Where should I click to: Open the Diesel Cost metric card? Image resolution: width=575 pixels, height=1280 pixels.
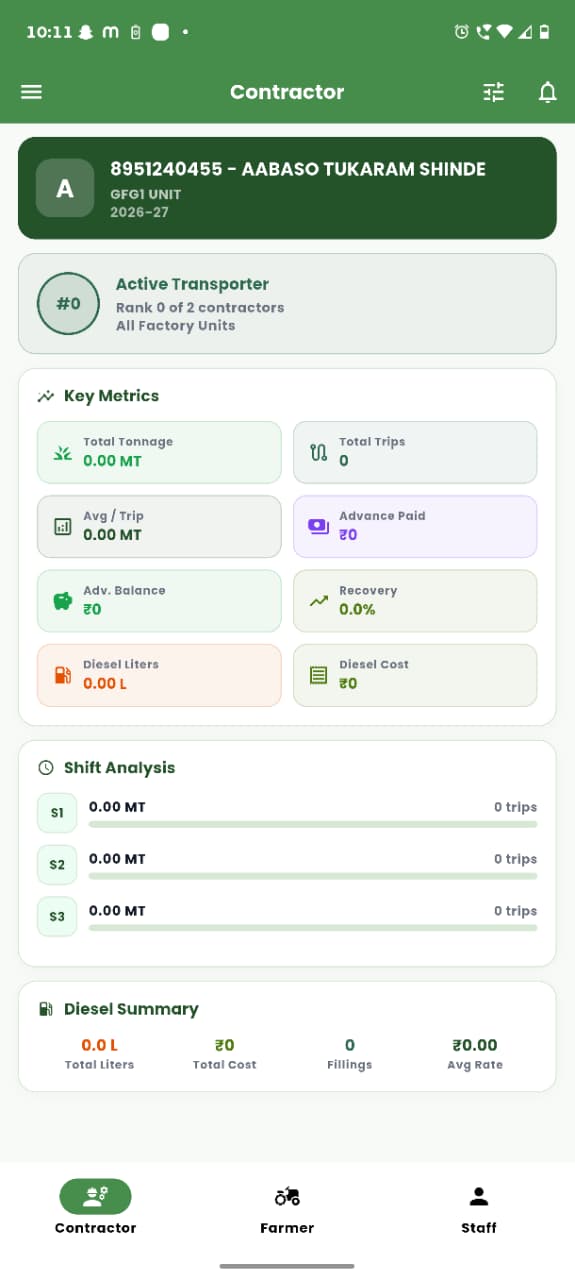[x=415, y=675]
